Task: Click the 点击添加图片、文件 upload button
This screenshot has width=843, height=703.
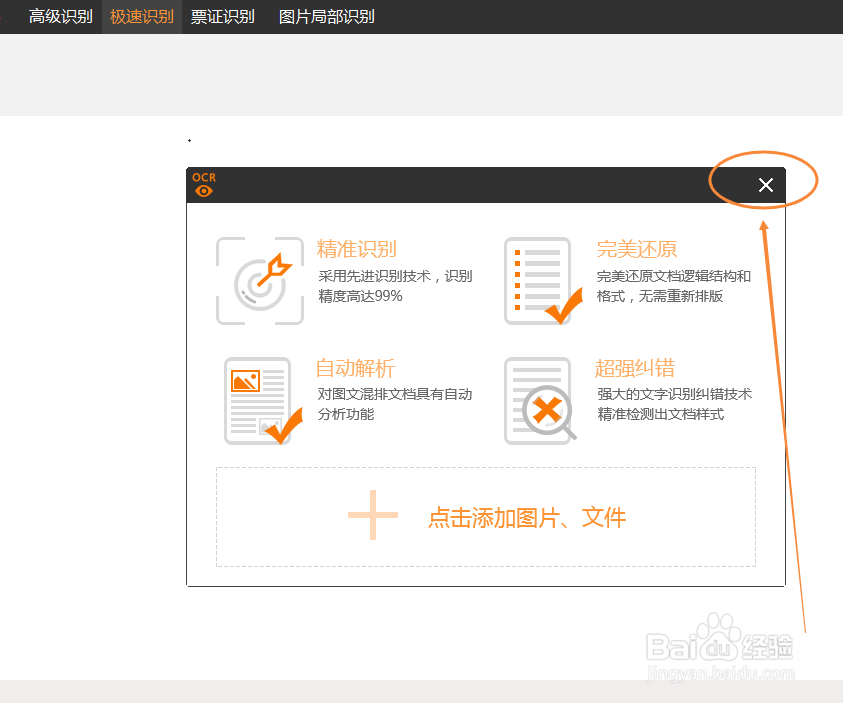Action: [527, 517]
